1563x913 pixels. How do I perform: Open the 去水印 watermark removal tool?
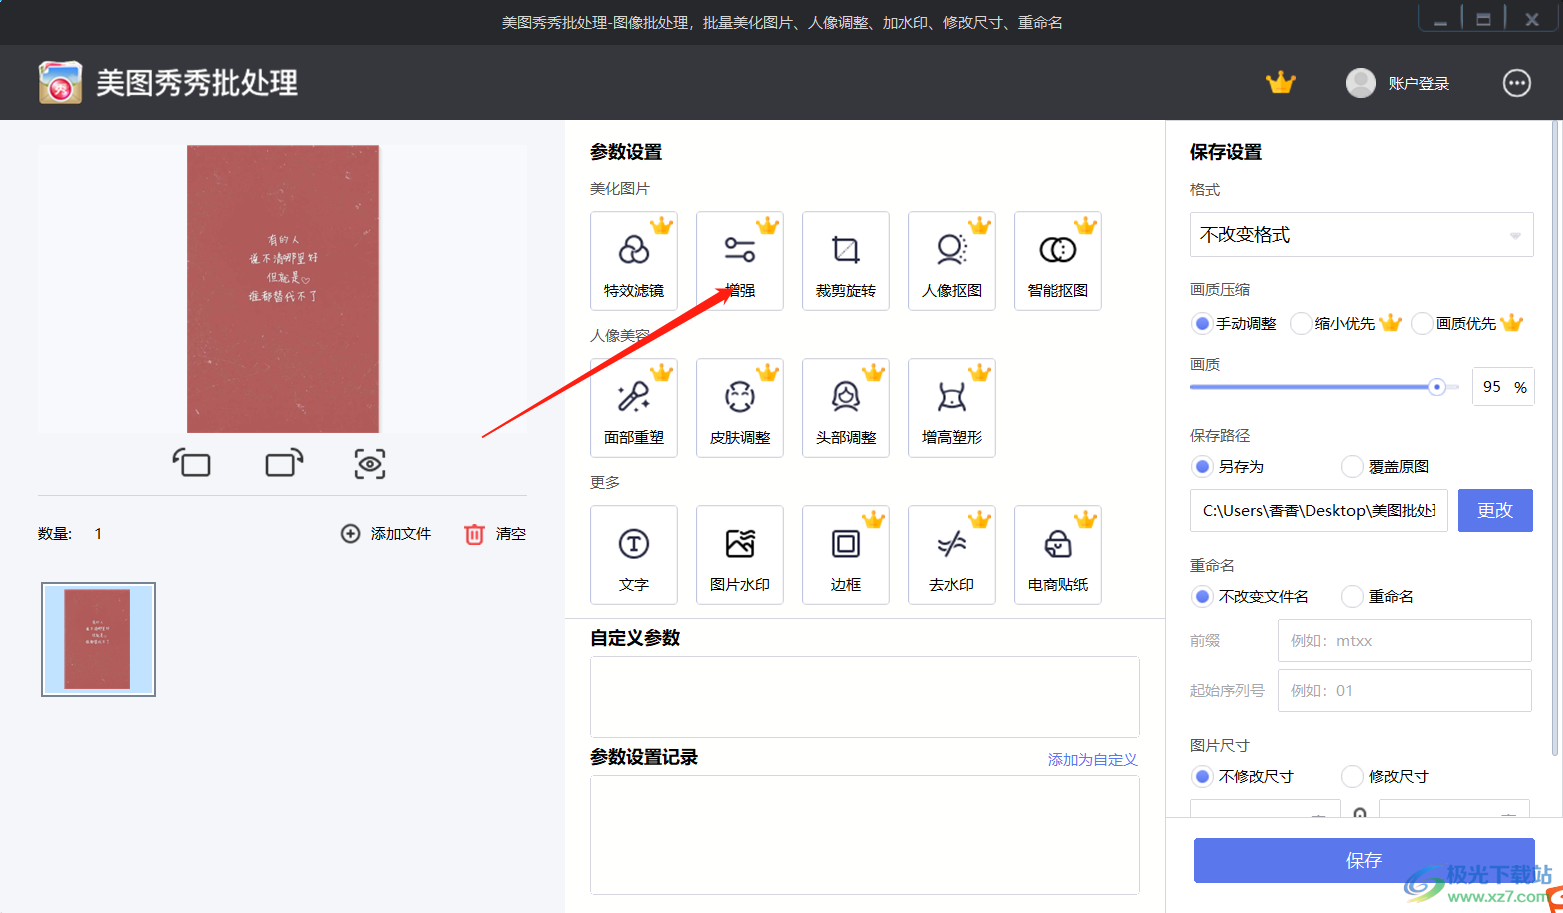coord(952,555)
